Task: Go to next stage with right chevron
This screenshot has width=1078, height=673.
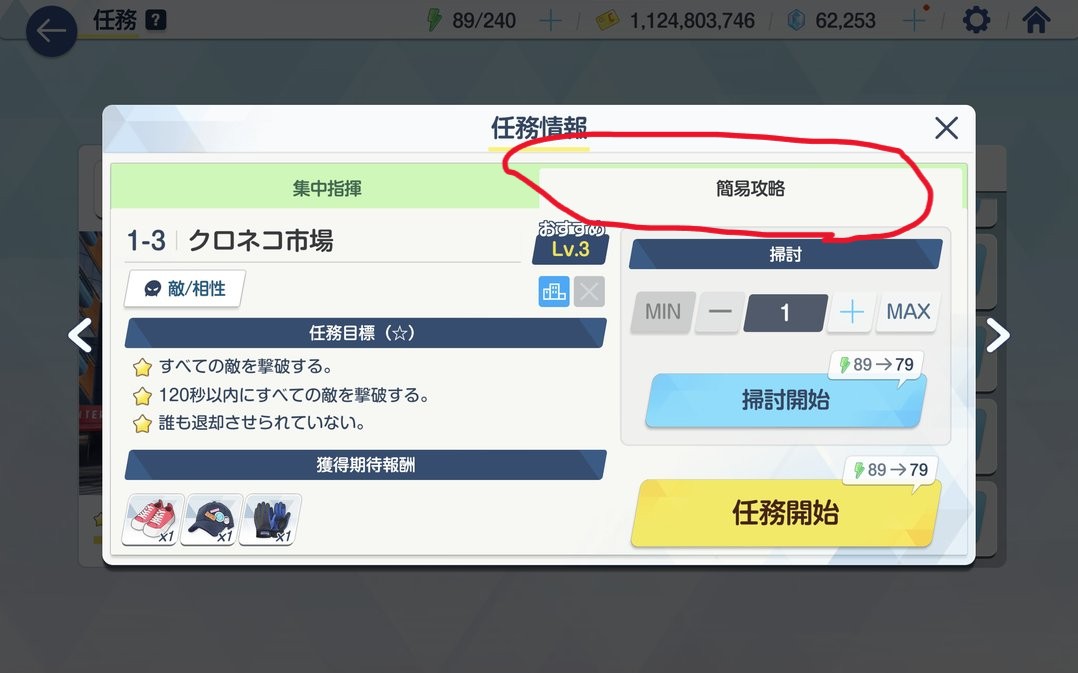Action: coord(998,335)
